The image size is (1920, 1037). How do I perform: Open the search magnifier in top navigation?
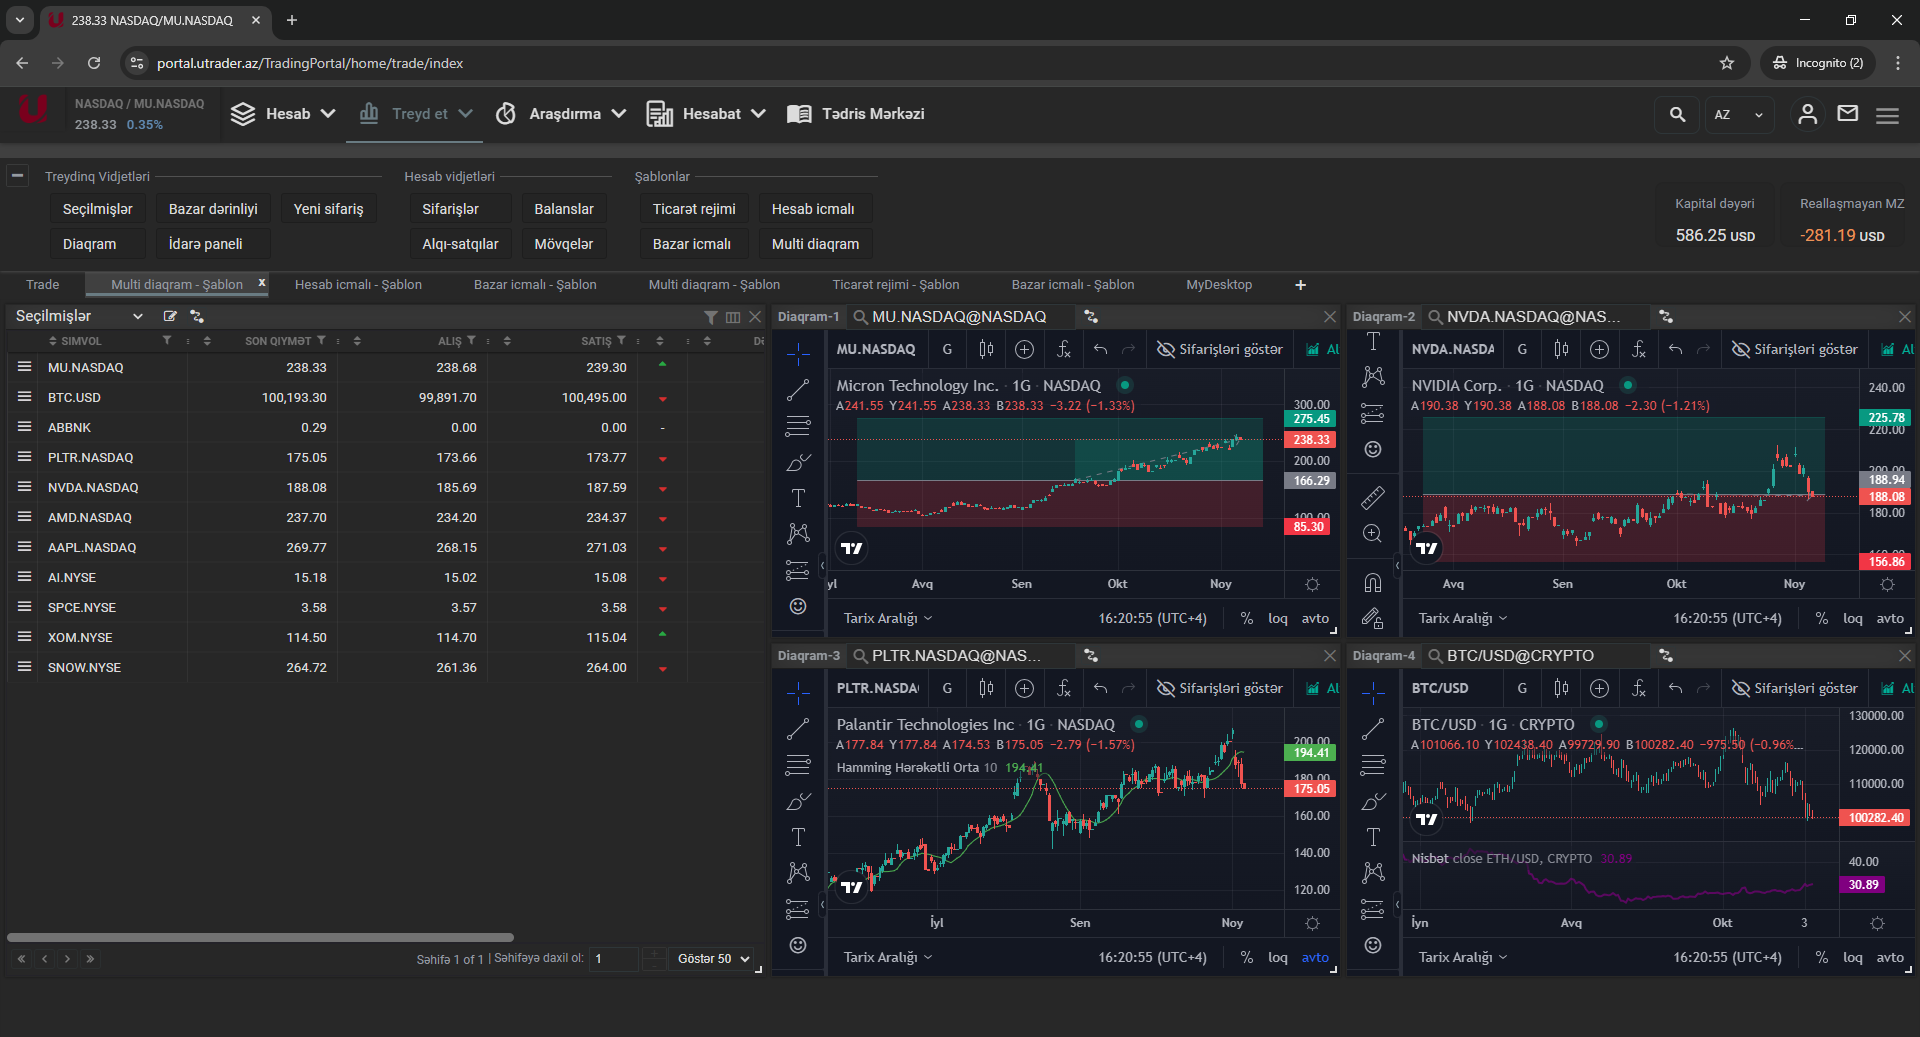coord(1677,114)
